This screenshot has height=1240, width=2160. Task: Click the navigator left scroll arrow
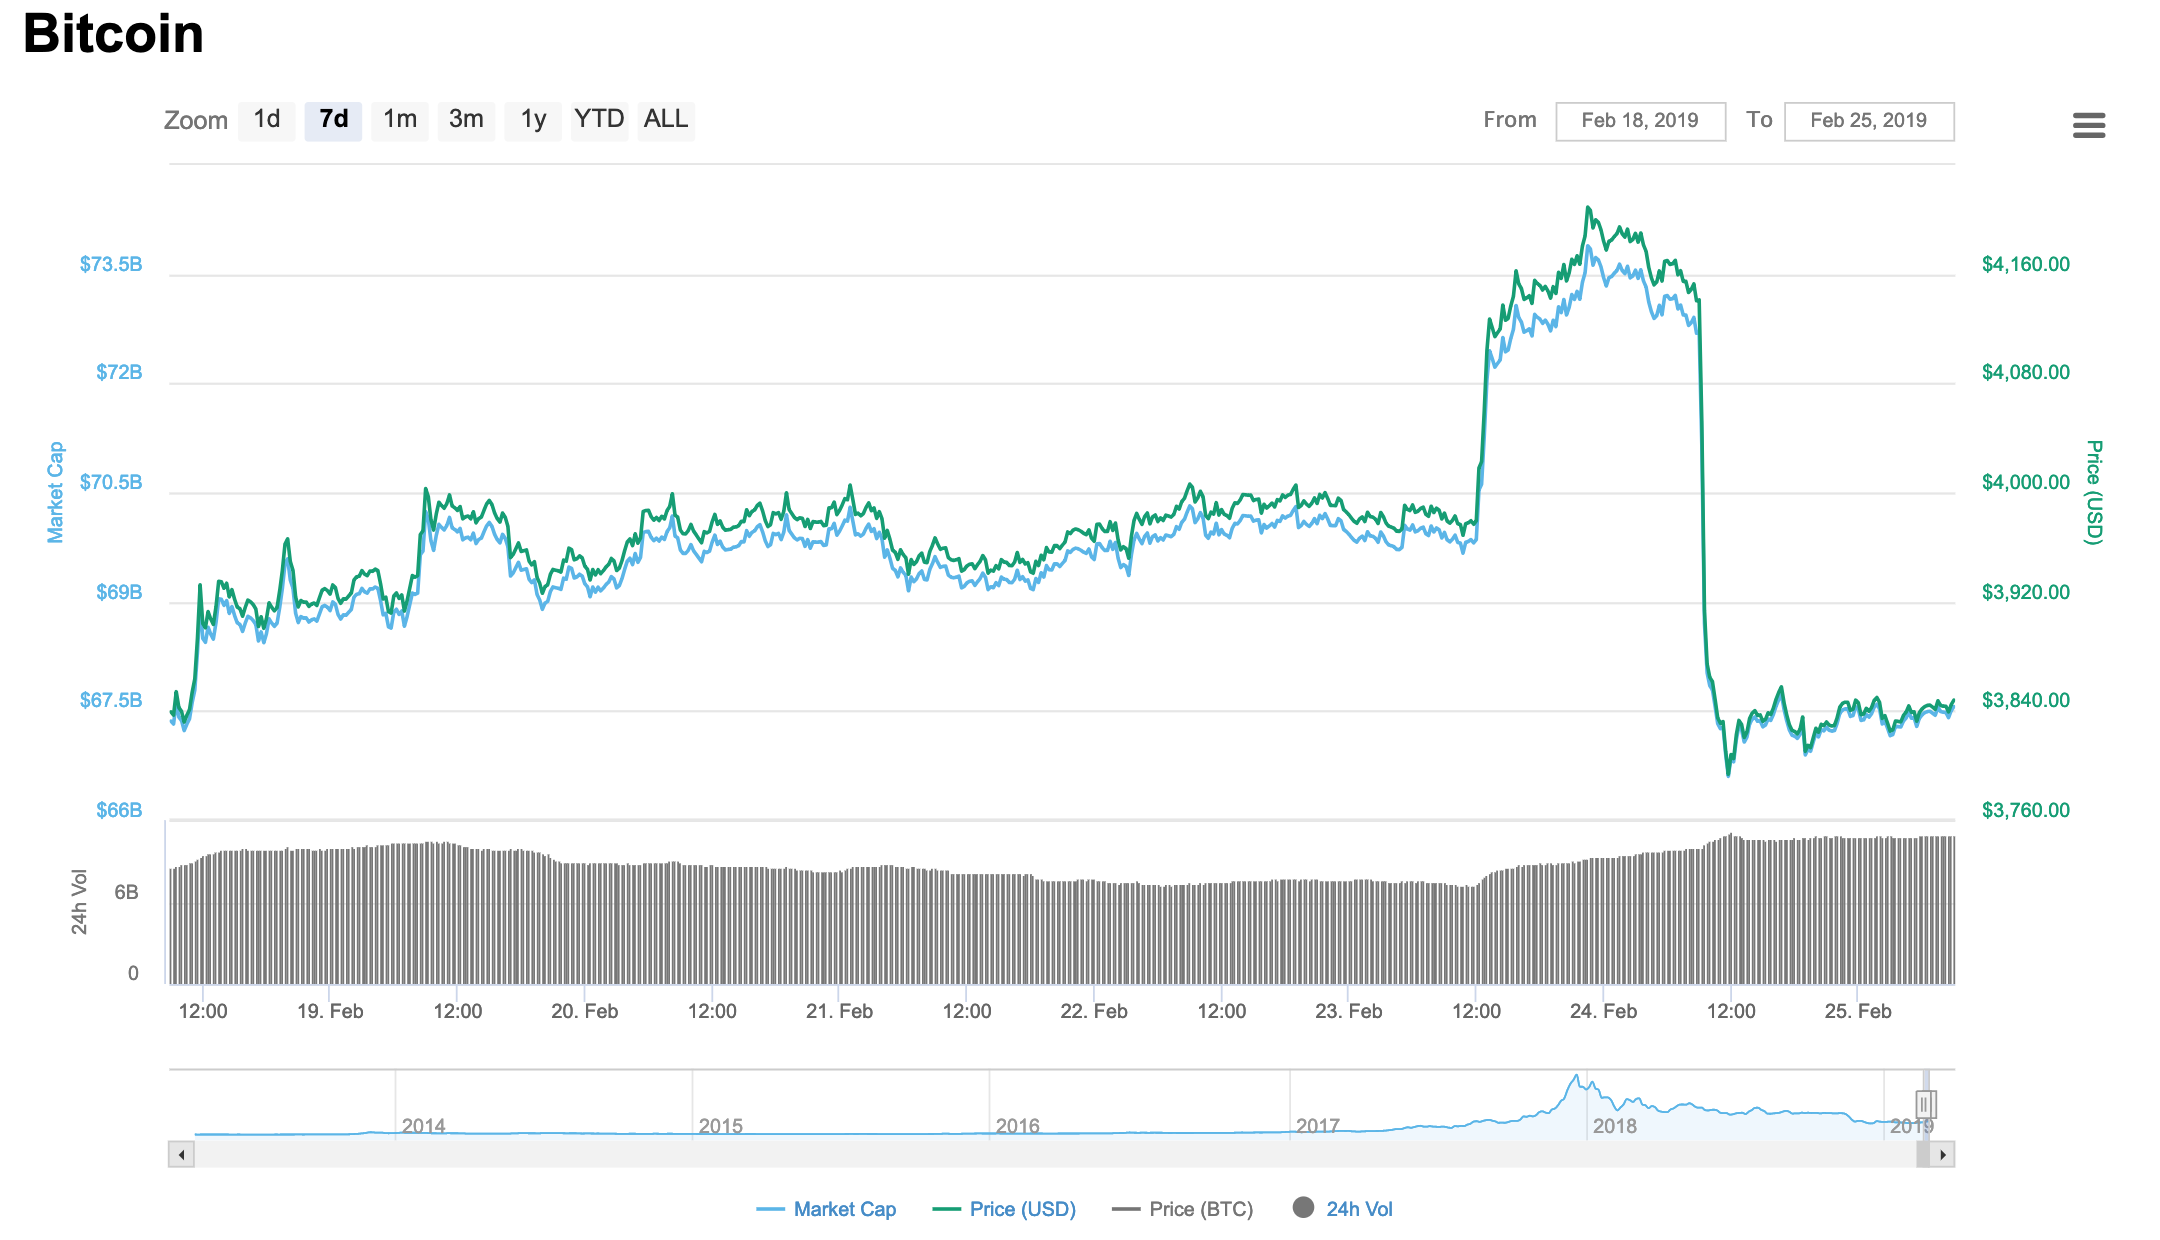click(x=181, y=1155)
